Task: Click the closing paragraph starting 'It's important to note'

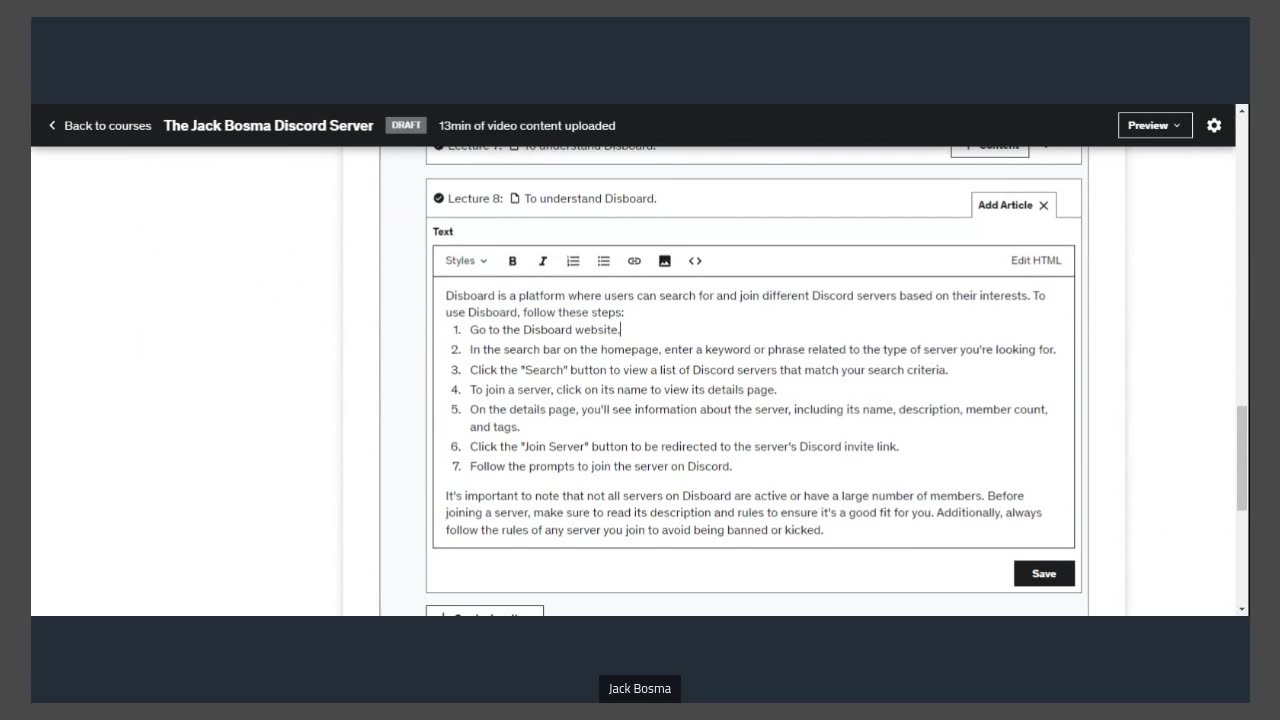Action: [x=744, y=513]
